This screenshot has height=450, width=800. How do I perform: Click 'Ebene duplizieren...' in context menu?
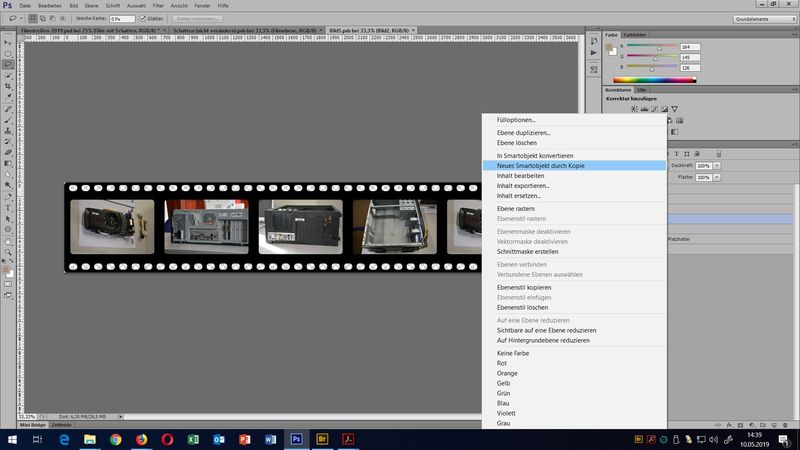523,132
